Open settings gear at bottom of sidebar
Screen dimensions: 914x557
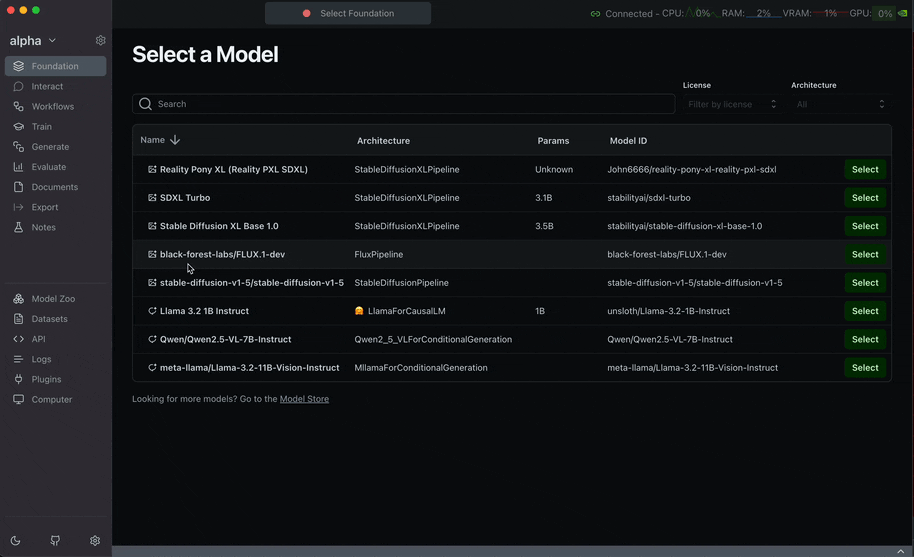tap(95, 541)
